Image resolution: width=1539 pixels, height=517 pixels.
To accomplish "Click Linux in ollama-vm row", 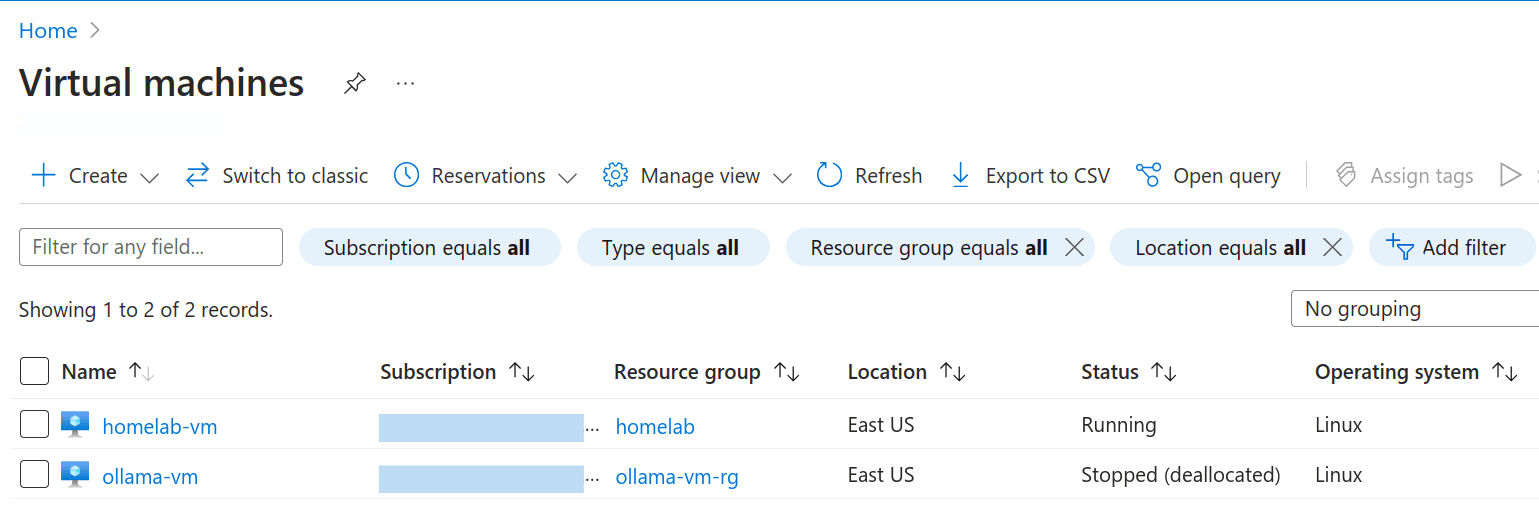I will click(x=1339, y=475).
